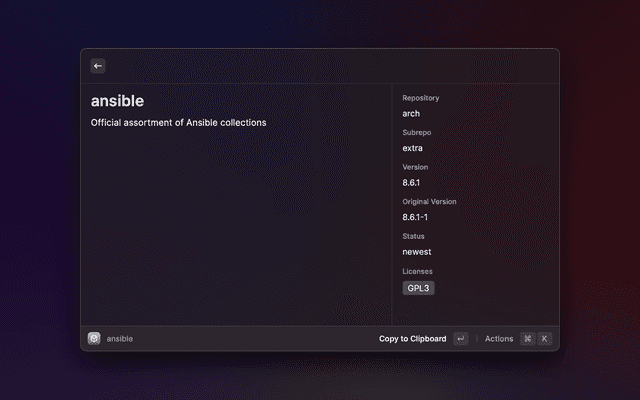Select the extra subrepo value
The image size is (640, 400).
click(x=412, y=148)
